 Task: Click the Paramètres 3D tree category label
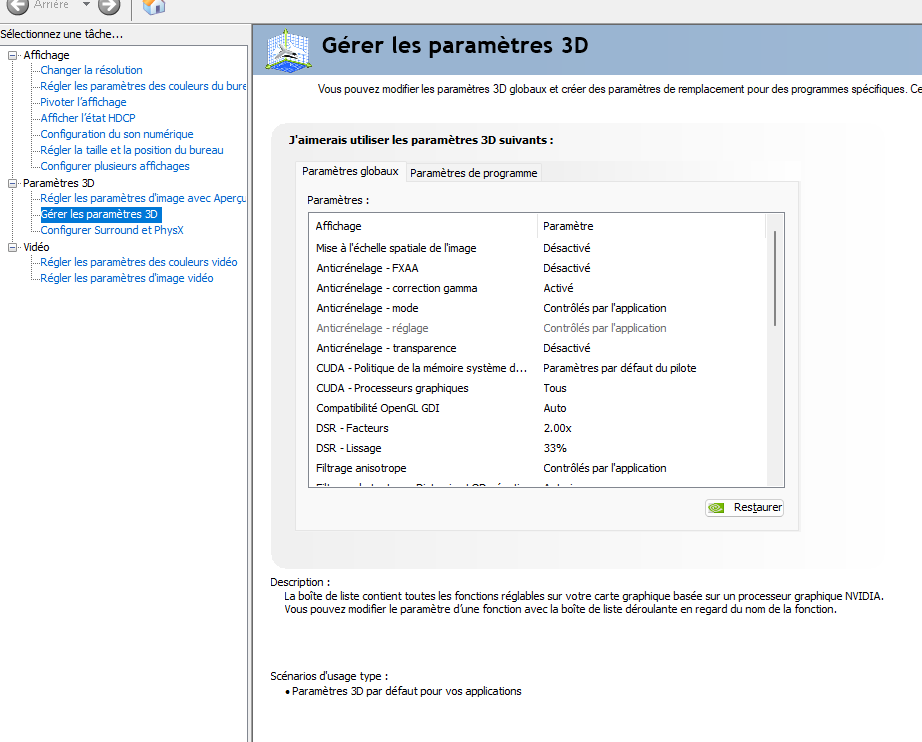click(x=58, y=183)
